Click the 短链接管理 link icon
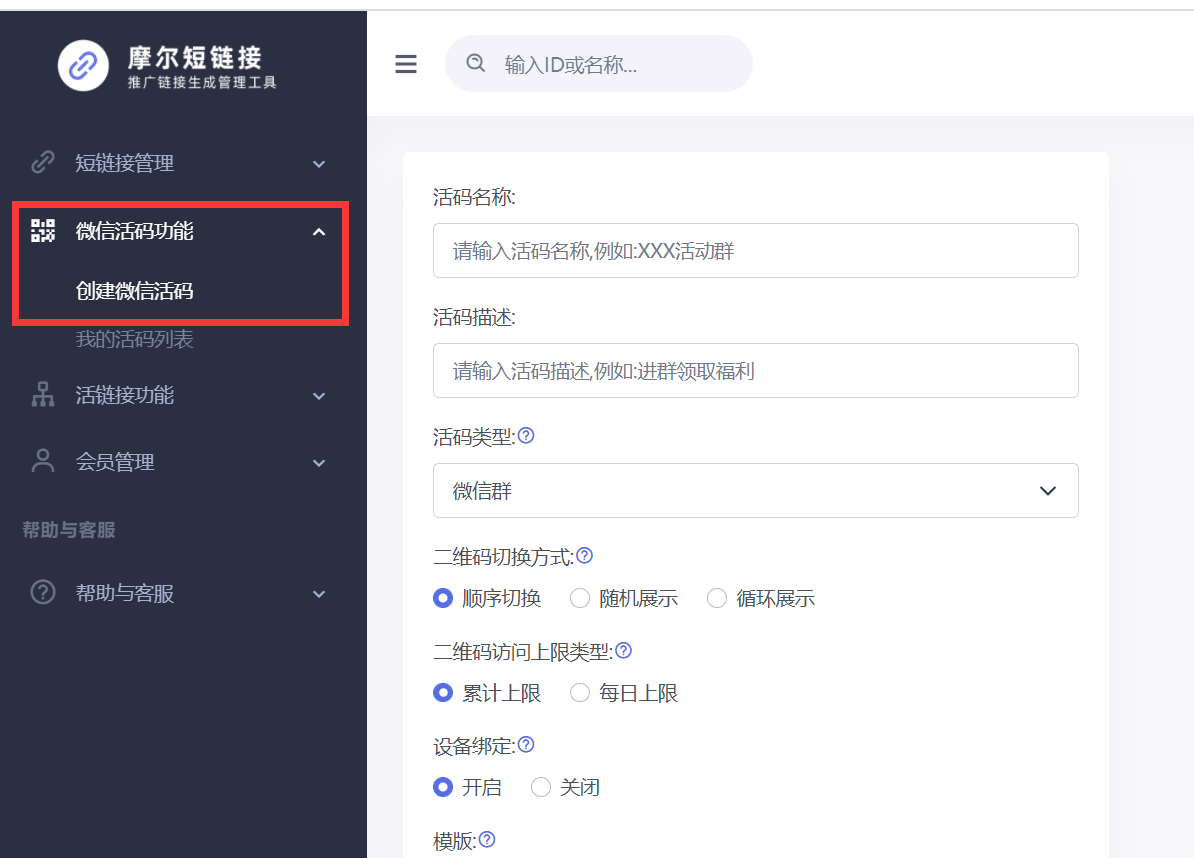Screen dimensions: 1194x858 tap(43, 162)
